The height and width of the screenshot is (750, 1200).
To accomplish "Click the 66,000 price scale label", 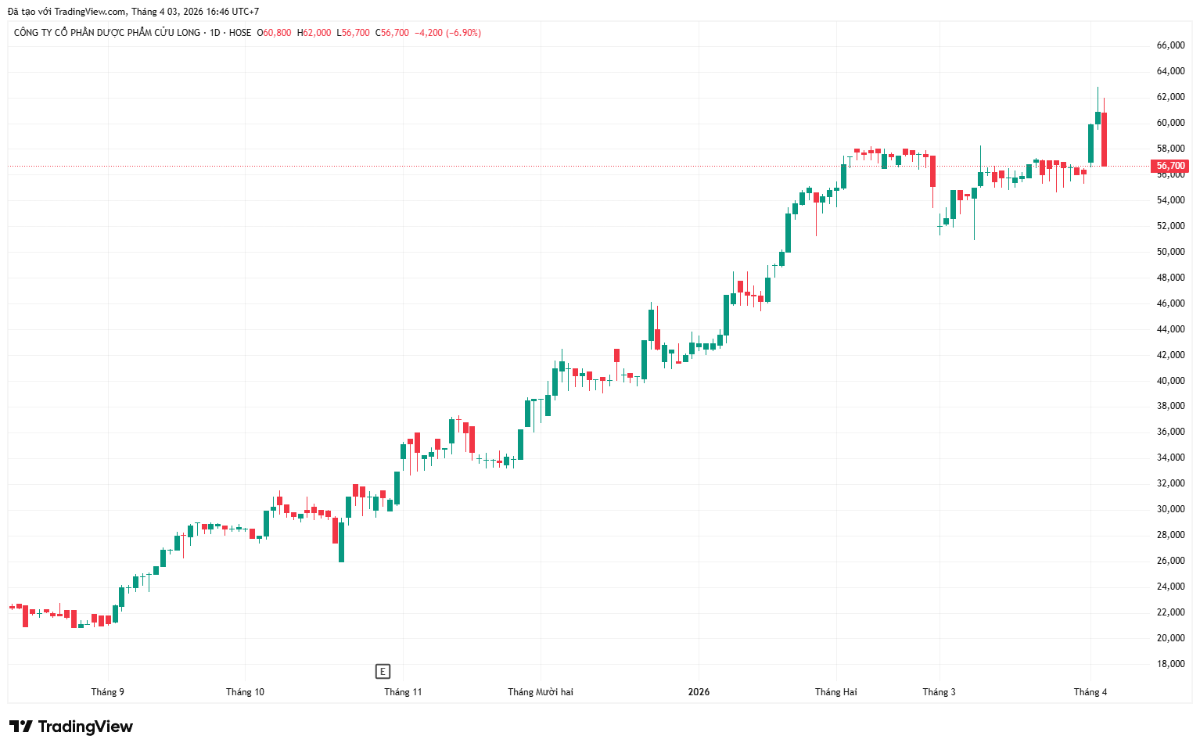I will click(x=1170, y=46).
